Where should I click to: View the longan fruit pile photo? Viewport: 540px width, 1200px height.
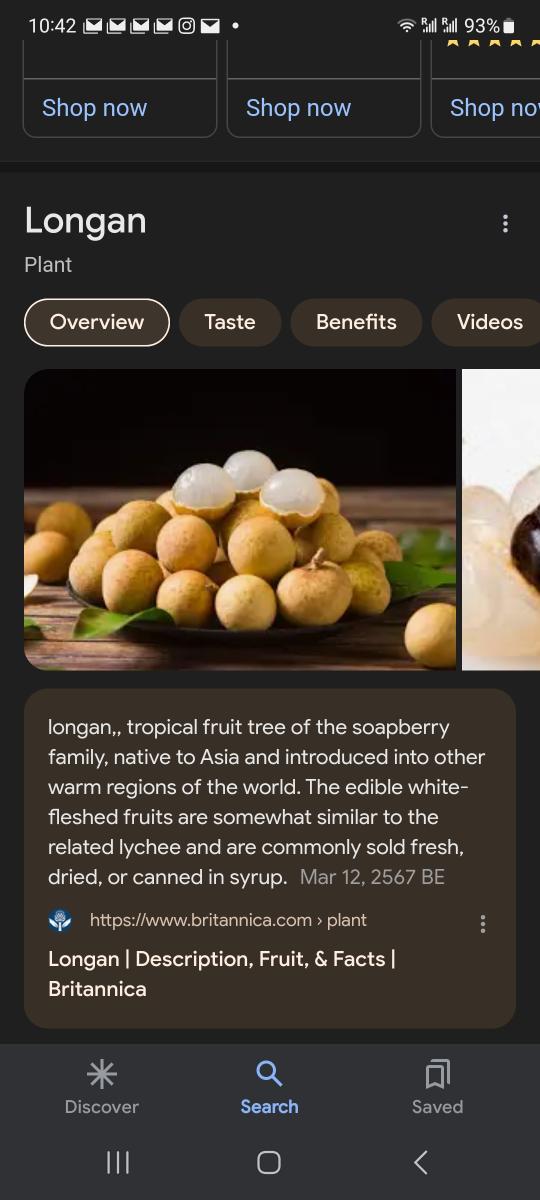[240, 520]
